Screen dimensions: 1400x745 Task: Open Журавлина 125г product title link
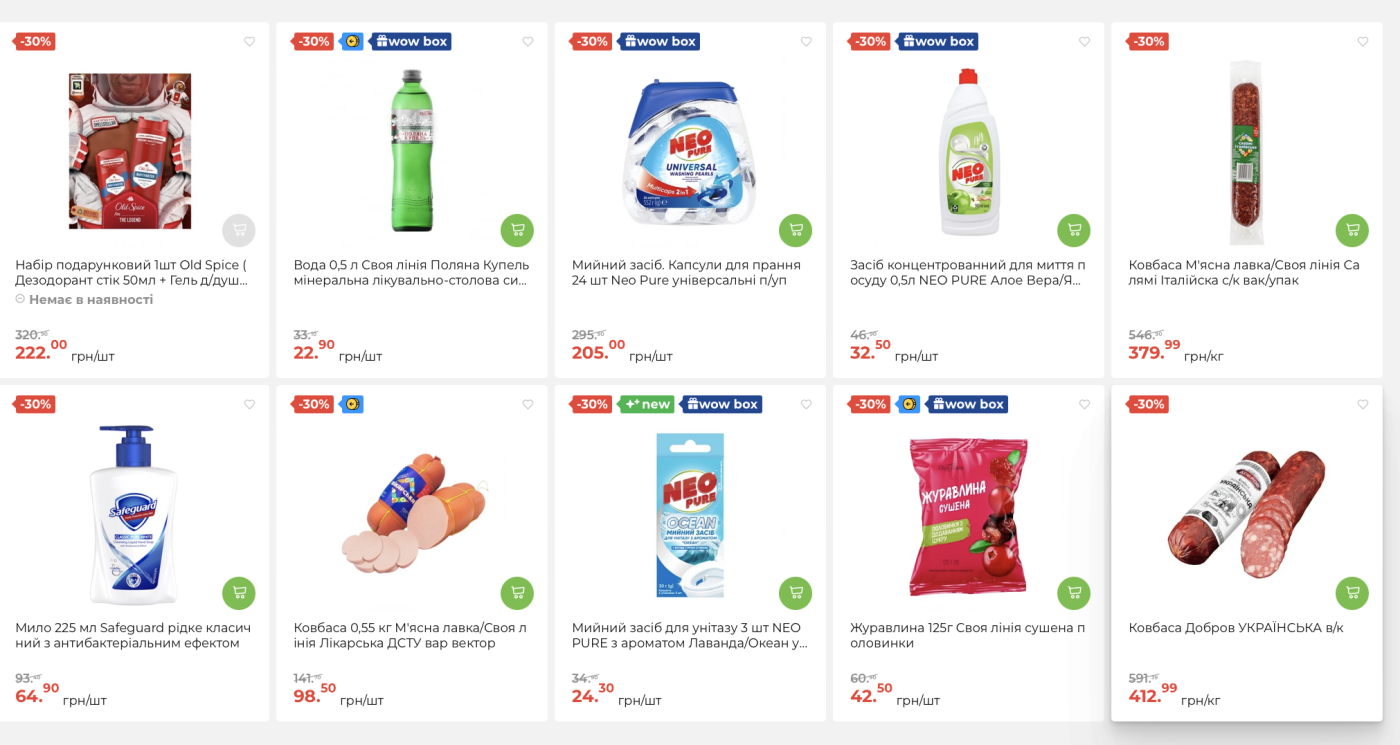[967, 635]
